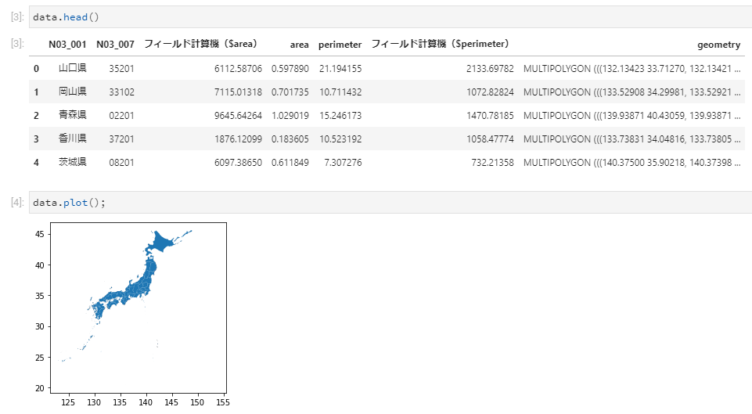Click the フィールド計算機 ($perimeter) column header
Viewport: 752px width, 414px height.
(x=440, y=44)
